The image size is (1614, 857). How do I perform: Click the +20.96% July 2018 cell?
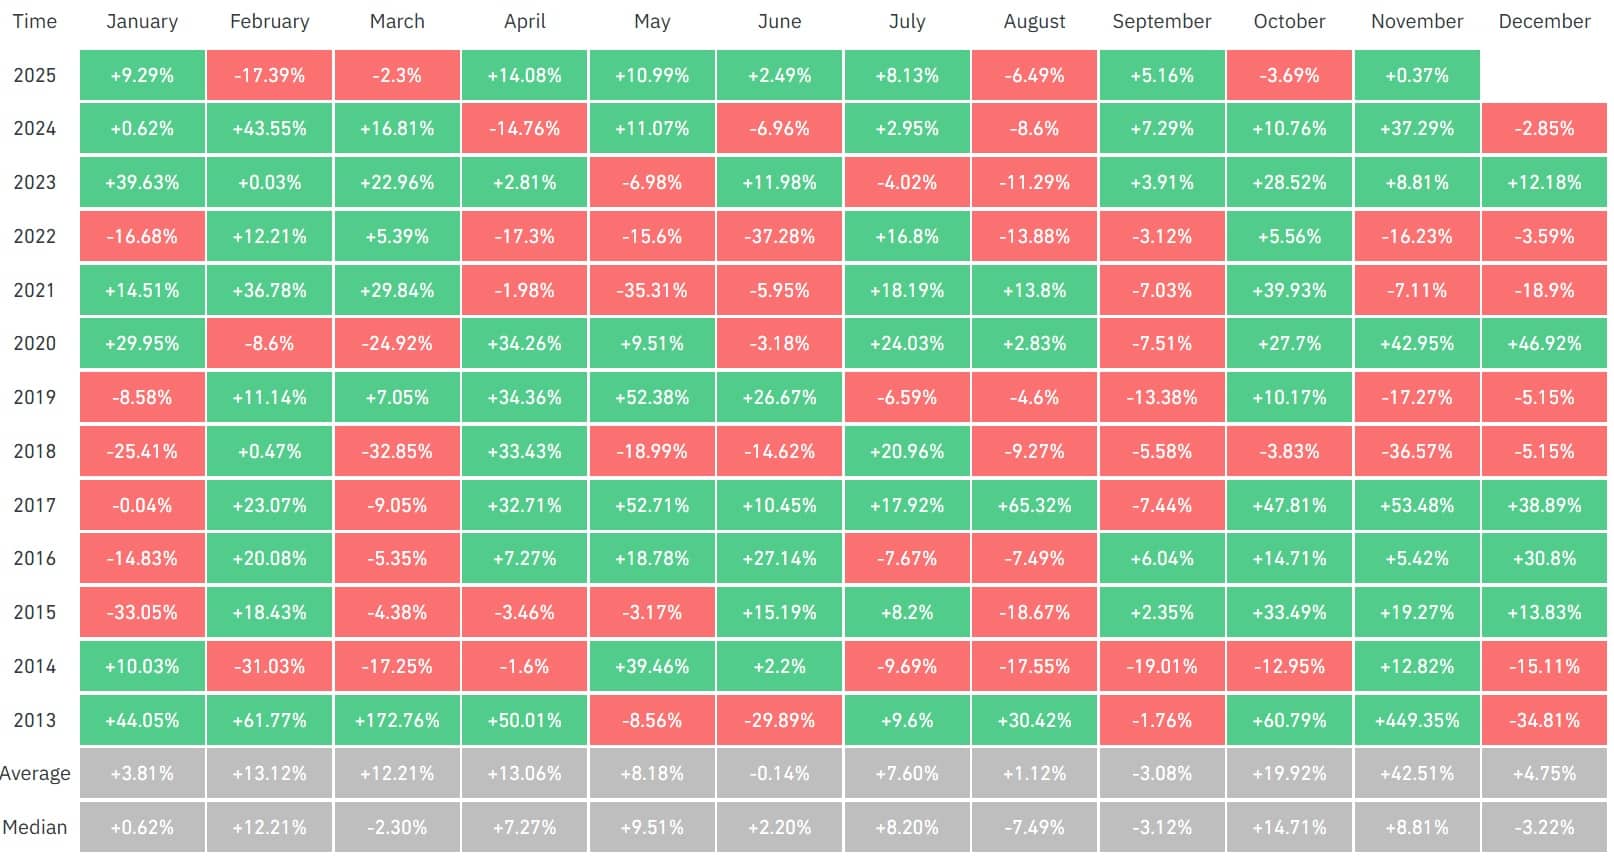click(x=907, y=451)
